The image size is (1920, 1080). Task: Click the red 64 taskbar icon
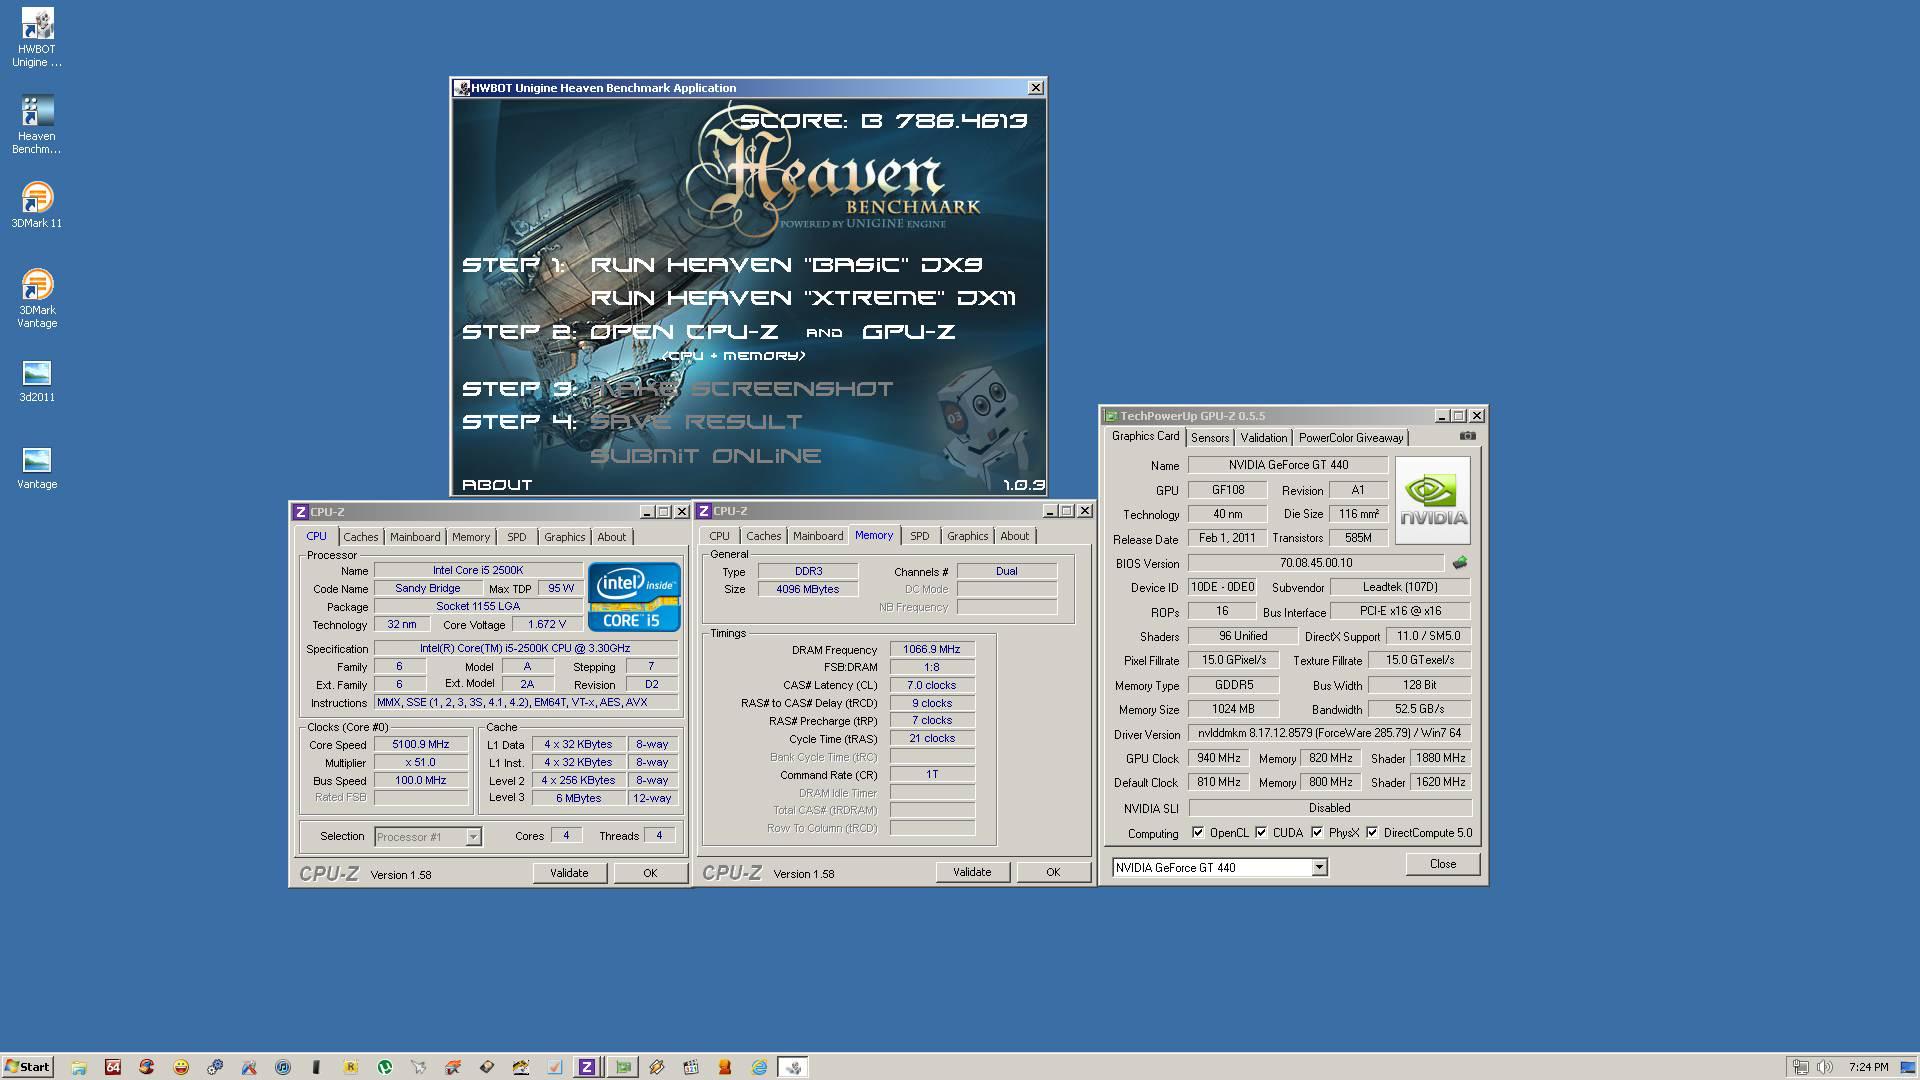click(x=113, y=1067)
